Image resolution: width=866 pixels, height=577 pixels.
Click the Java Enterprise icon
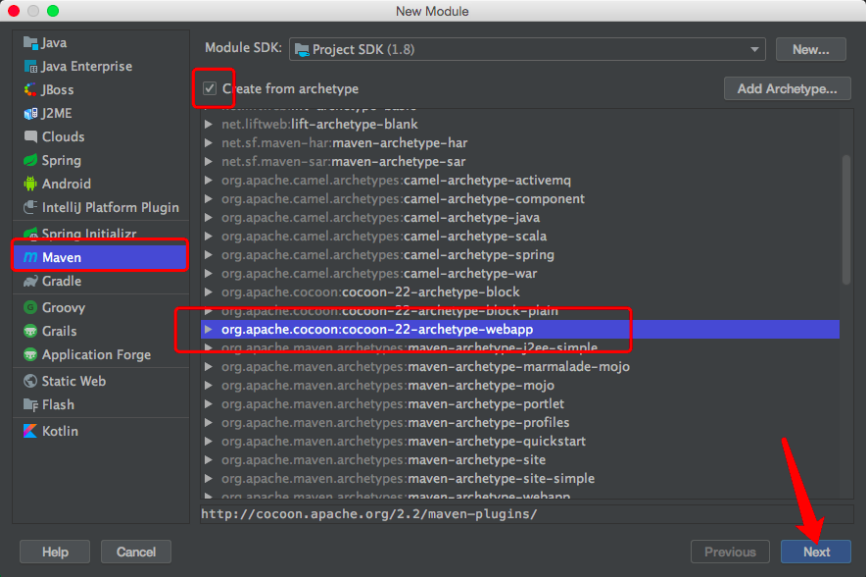tap(30, 66)
